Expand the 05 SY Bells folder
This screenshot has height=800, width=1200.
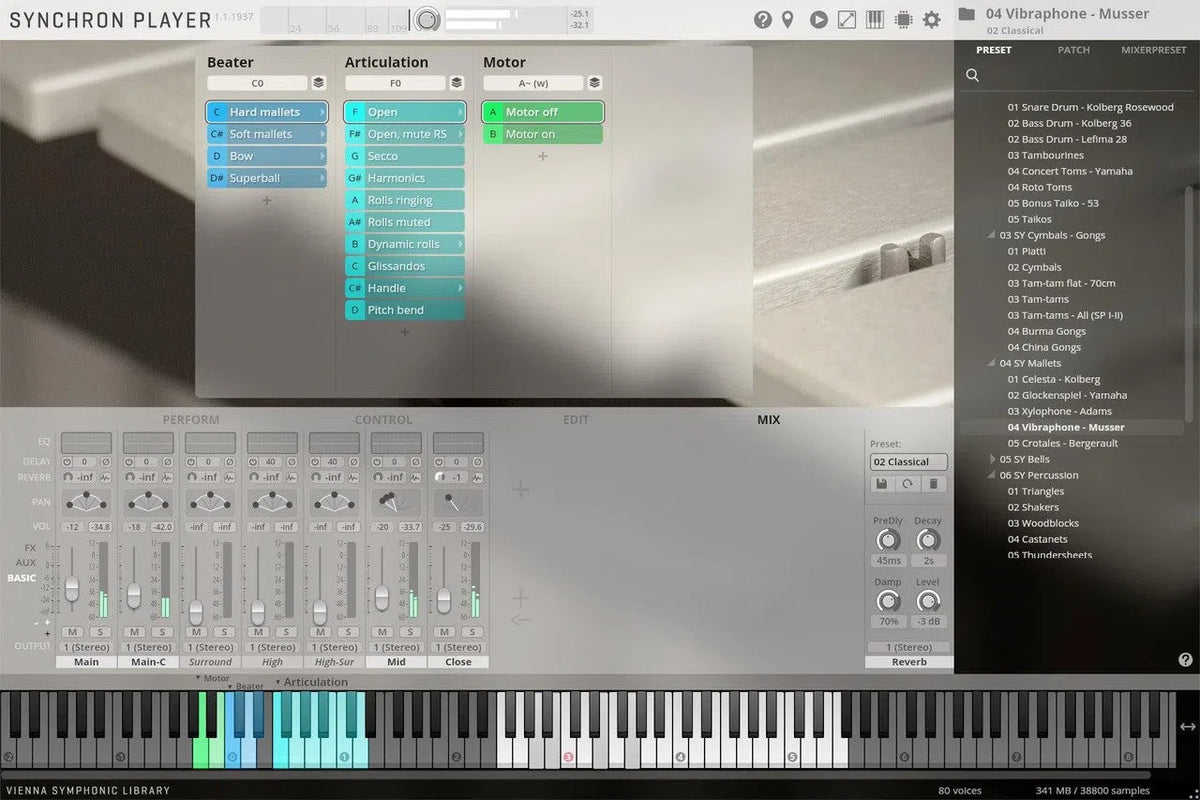[x=993, y=459]
